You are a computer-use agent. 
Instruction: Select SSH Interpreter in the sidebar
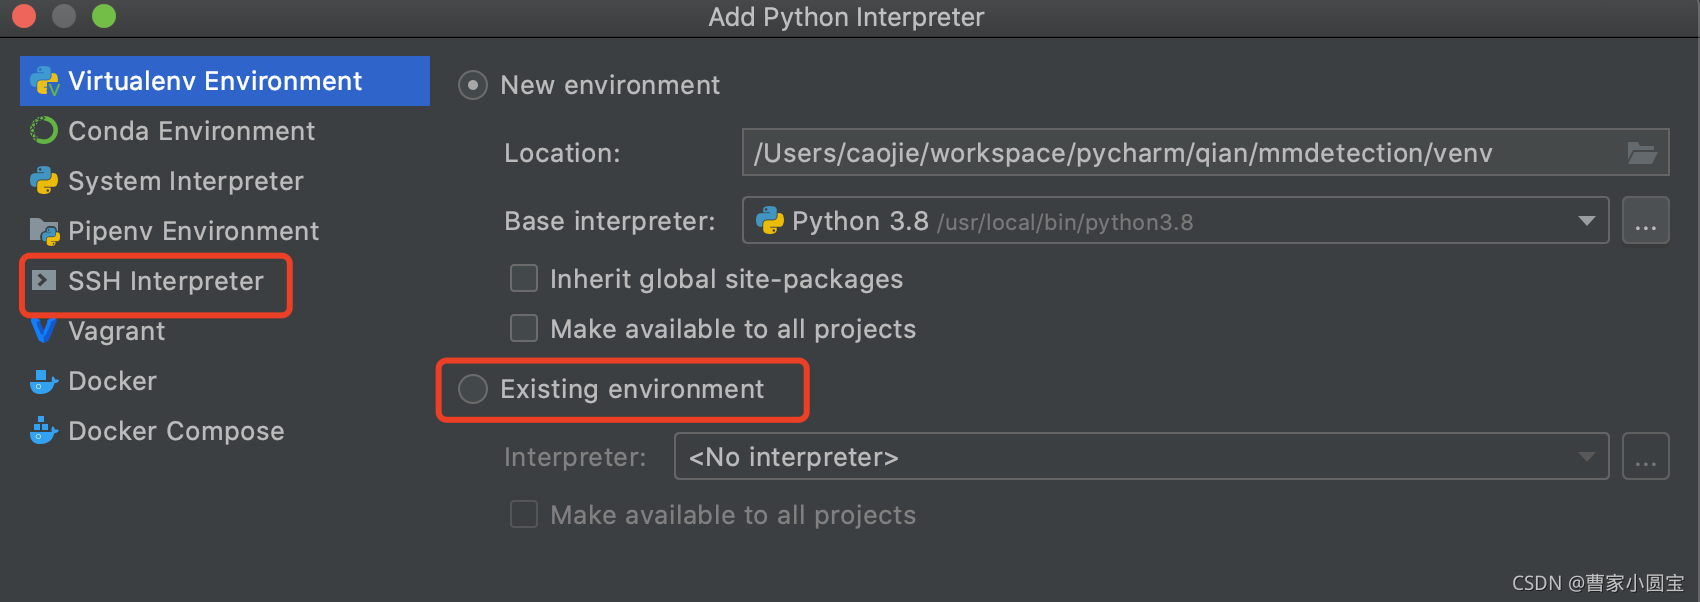pyautogui.click(x=166, y=282)
